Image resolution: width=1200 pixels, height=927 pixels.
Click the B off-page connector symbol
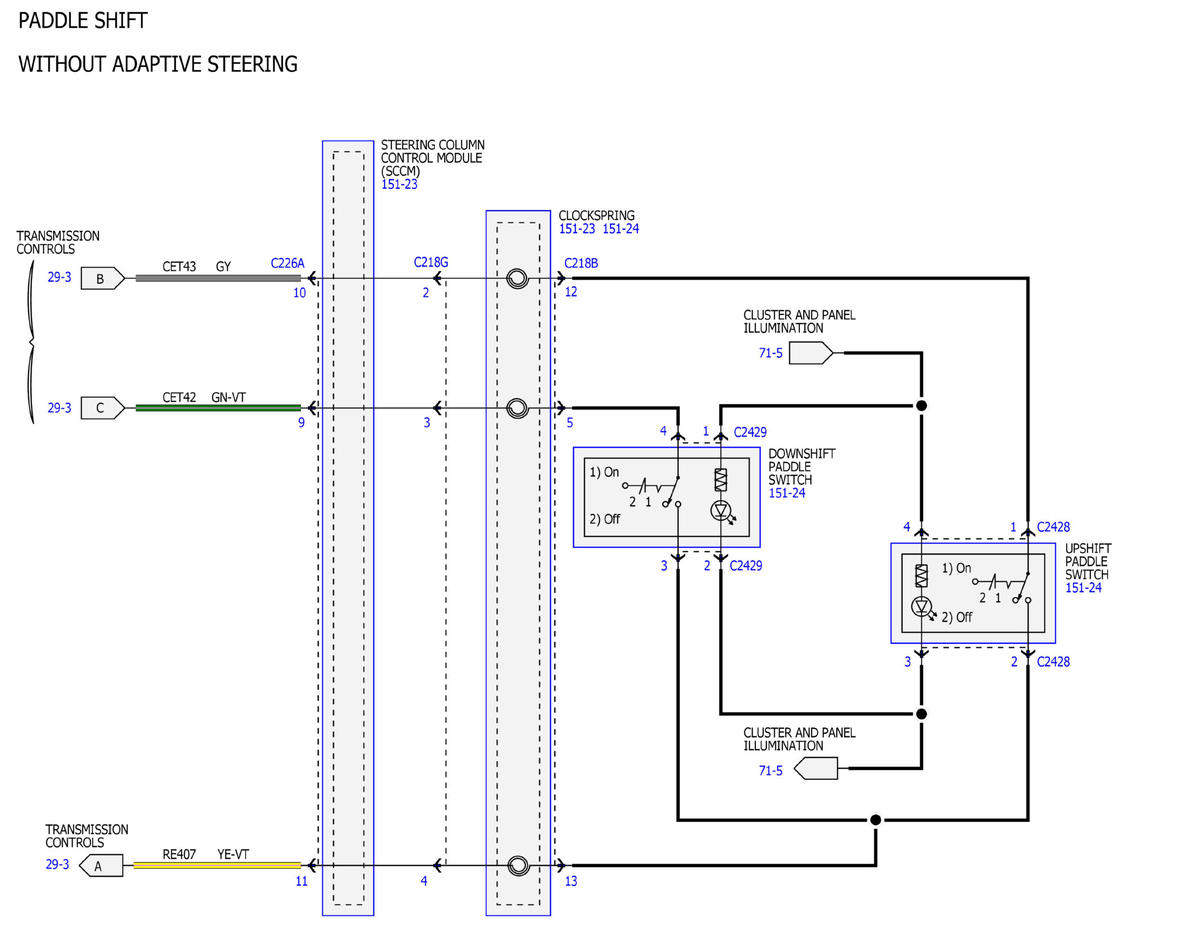point(102,279)
